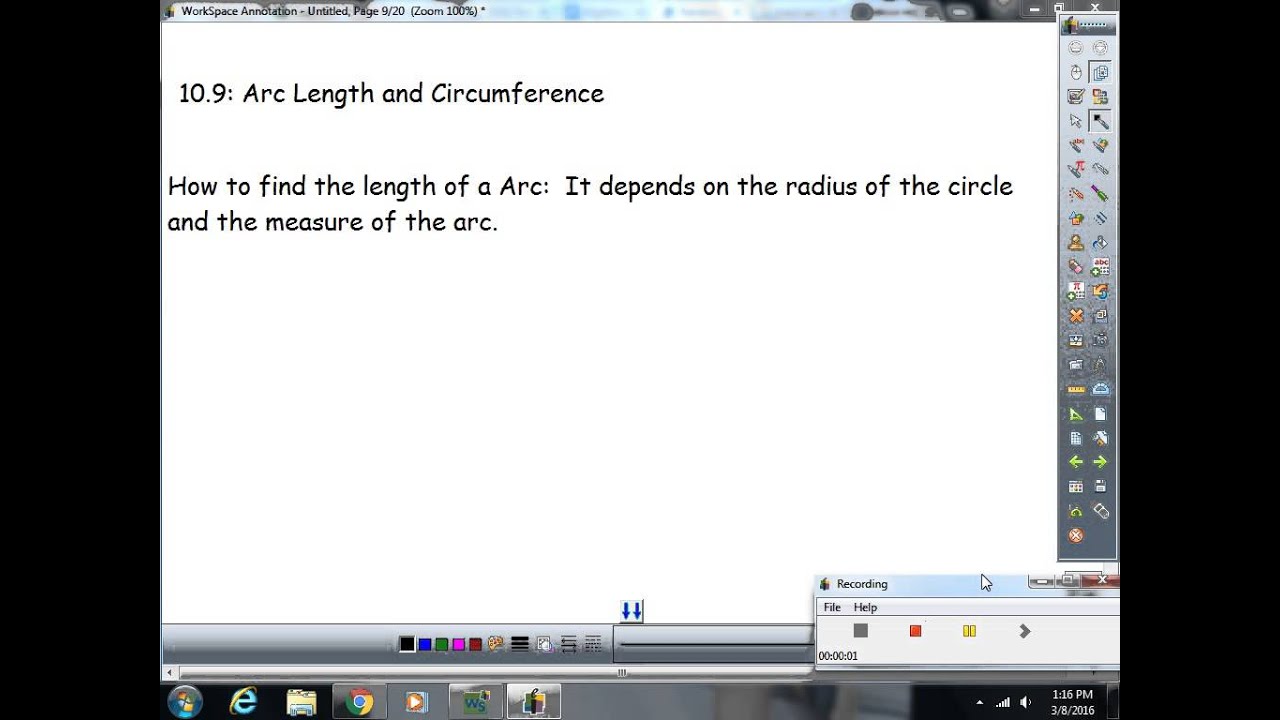Pick the black color swatch
This screenshot has width=1280, height=720.
(407, 644)
